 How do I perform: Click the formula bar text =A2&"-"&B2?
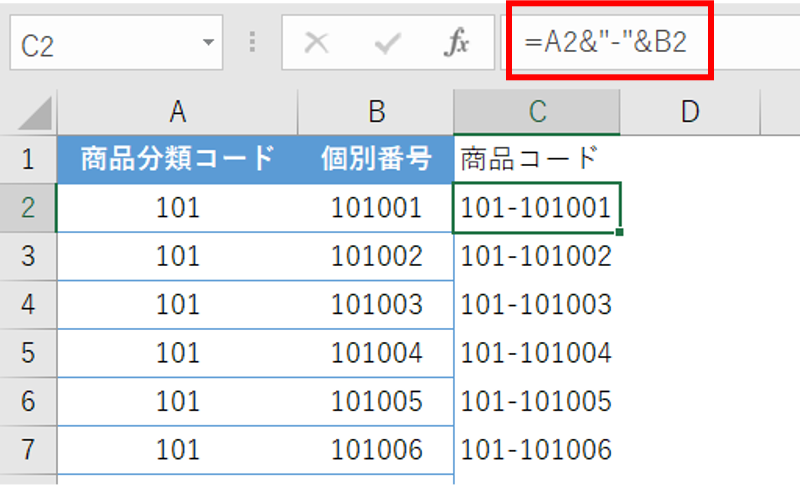pos(605,45)
